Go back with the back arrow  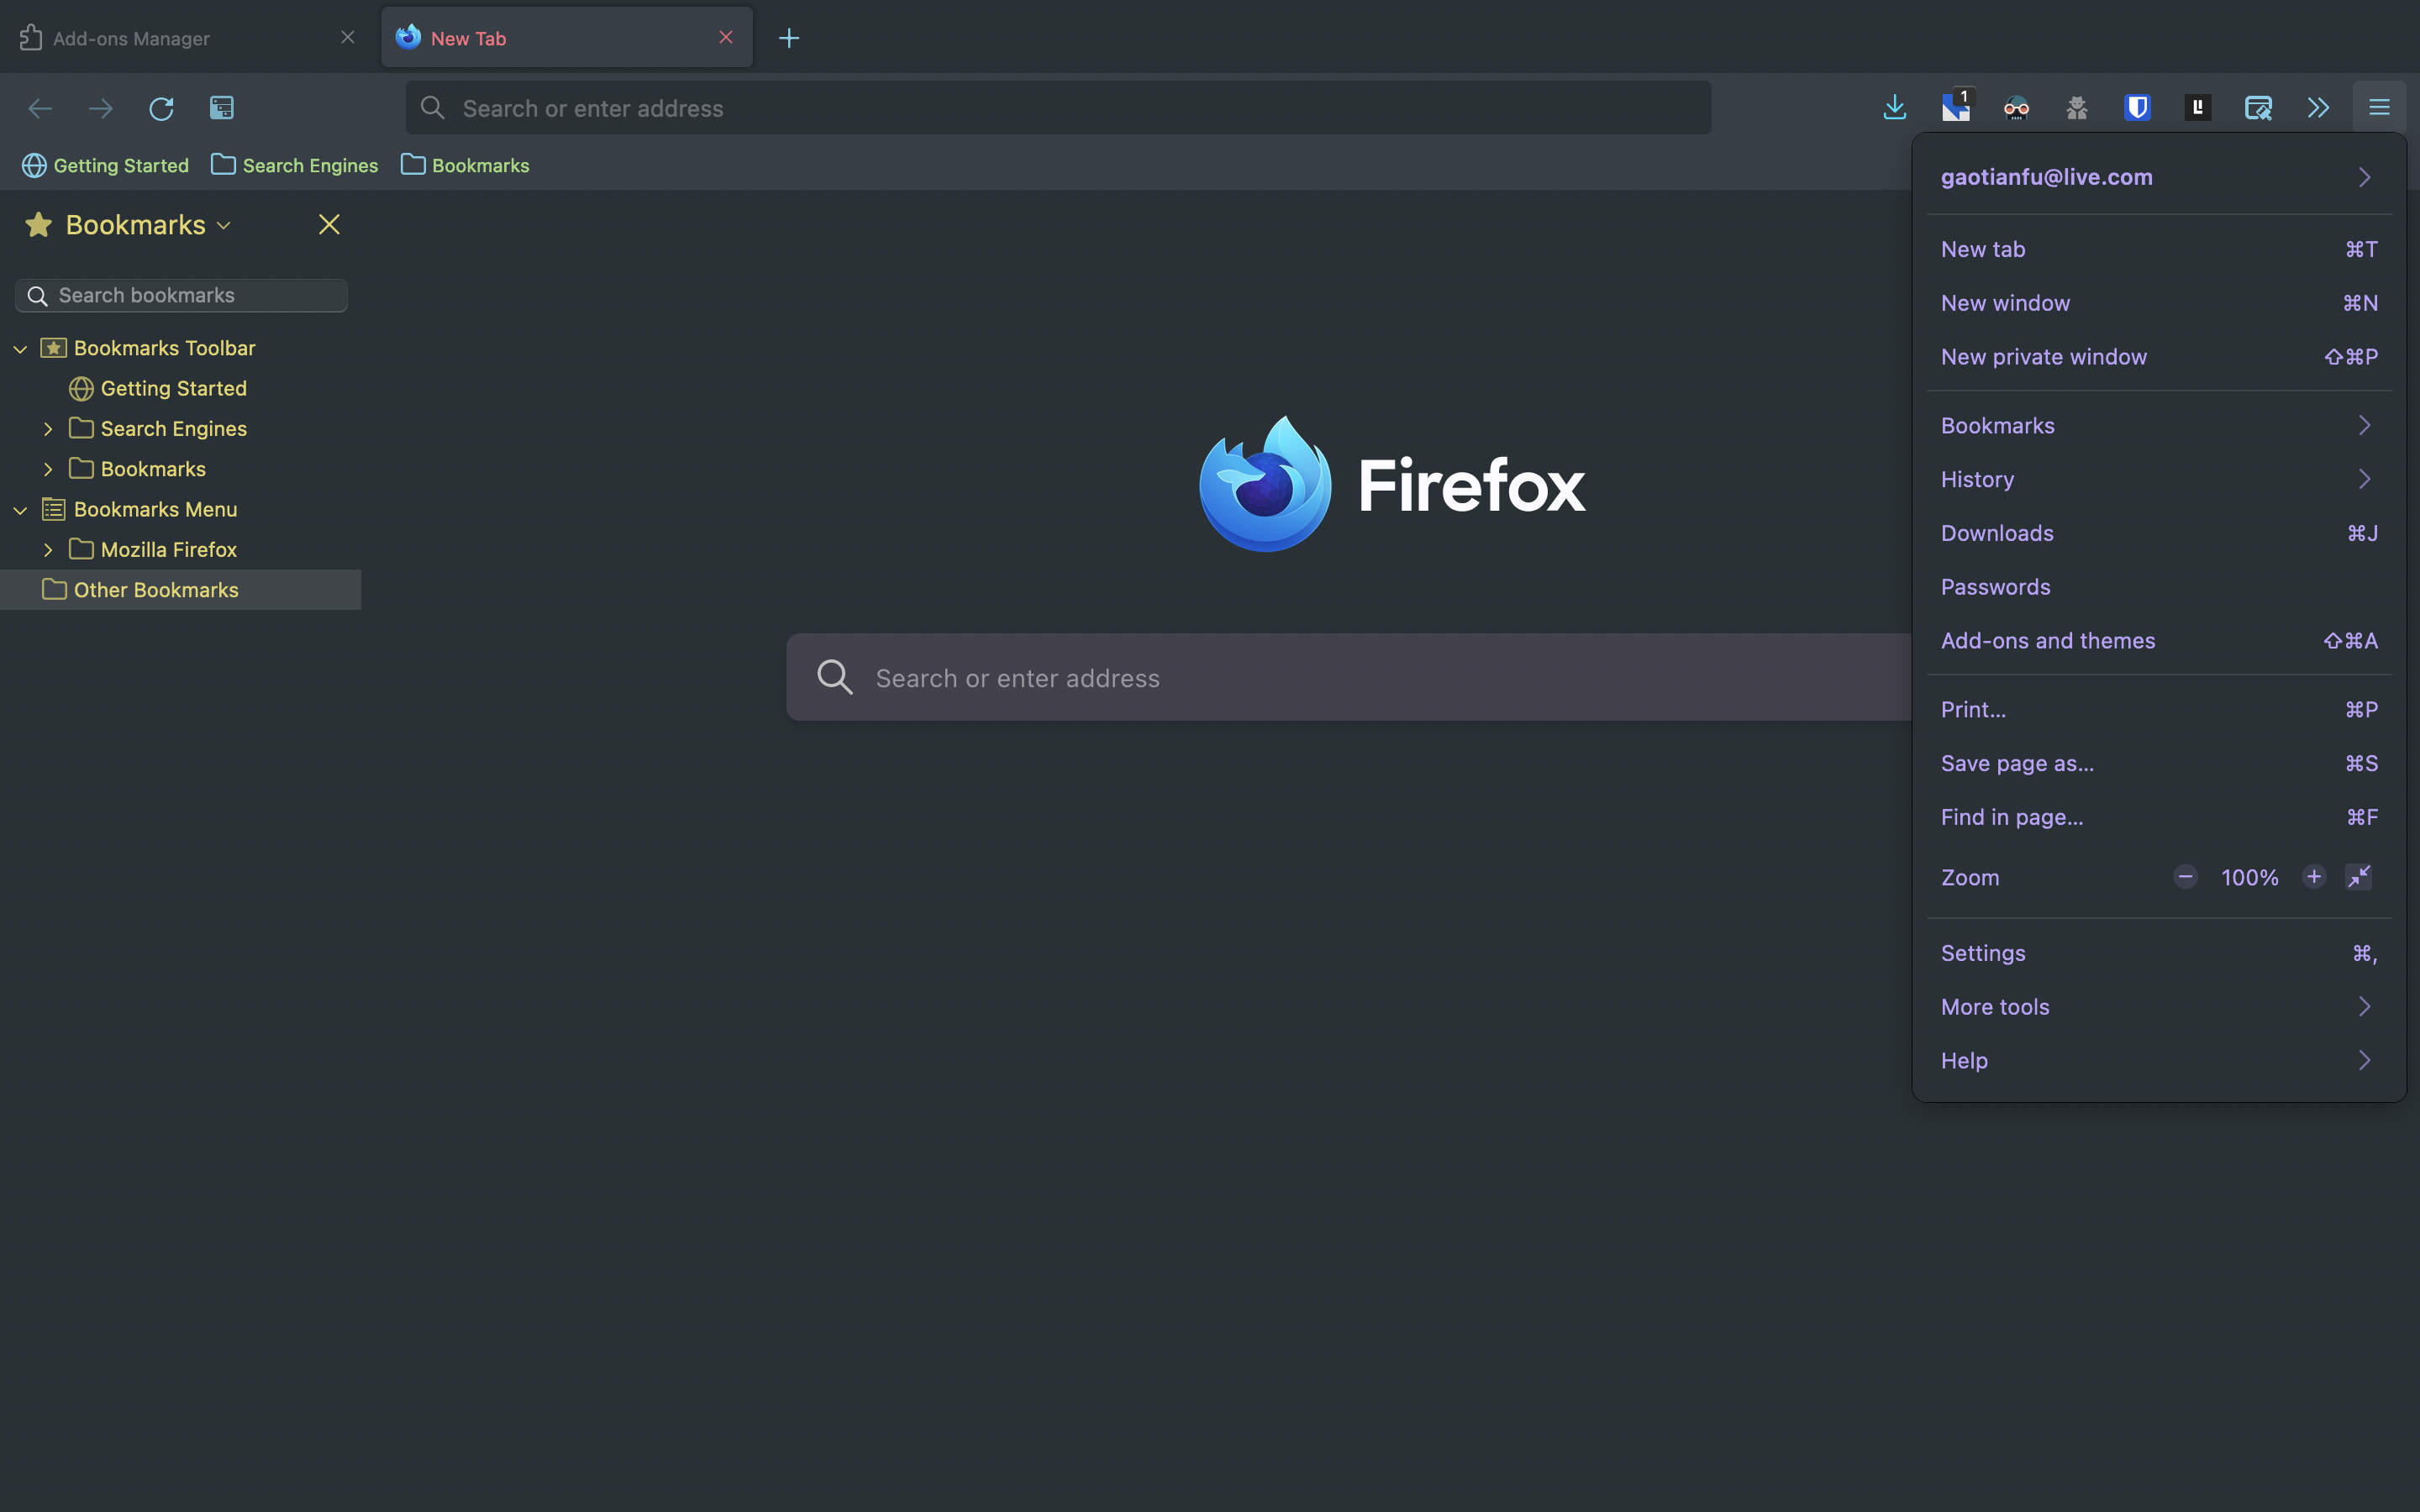(40, 108)
